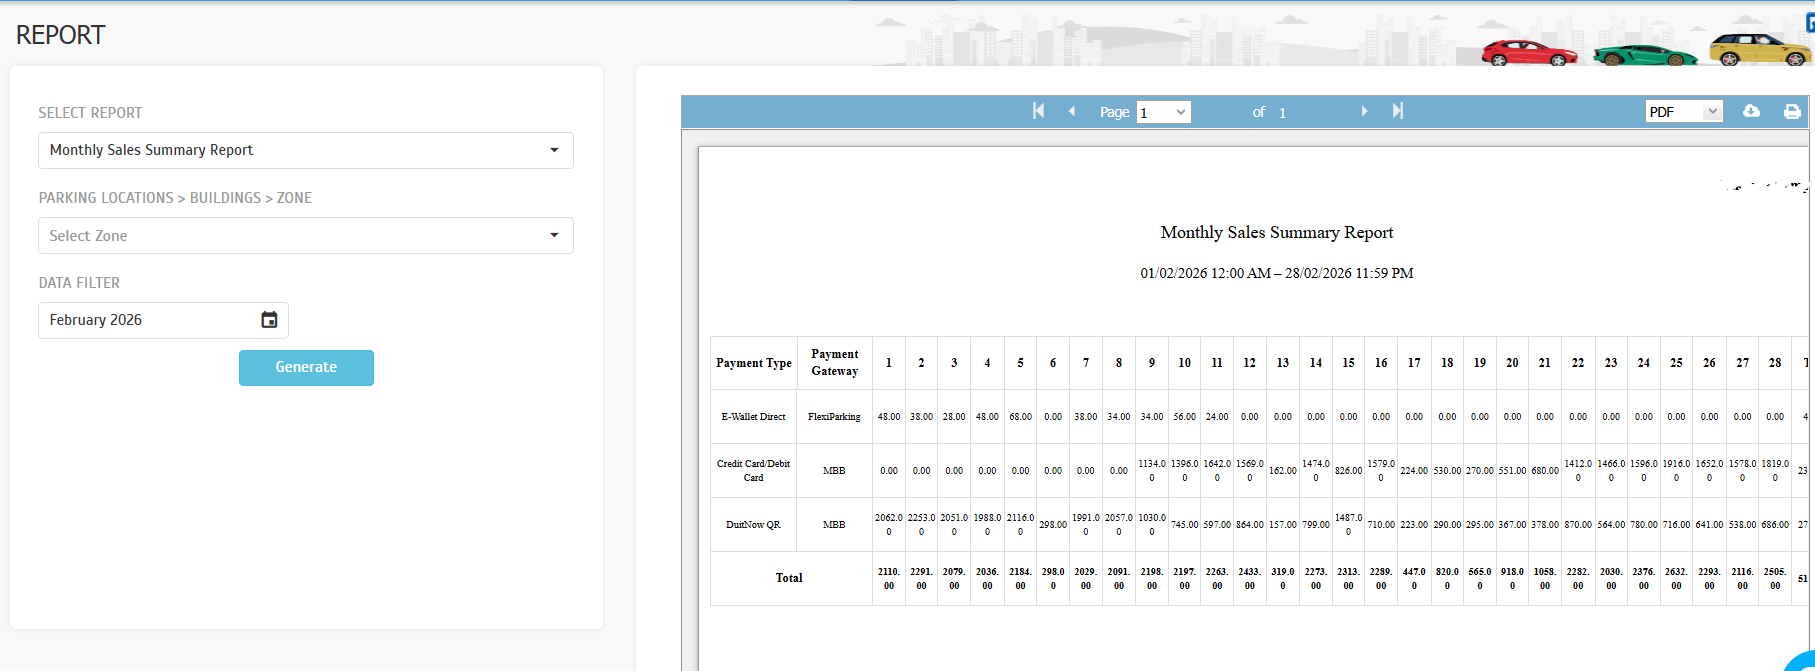Viewport: 1815px width, 671px height.
Task: Click the Monthly Sales Summary Report title
Action: pyautogui.click(x=1276, y=232)
